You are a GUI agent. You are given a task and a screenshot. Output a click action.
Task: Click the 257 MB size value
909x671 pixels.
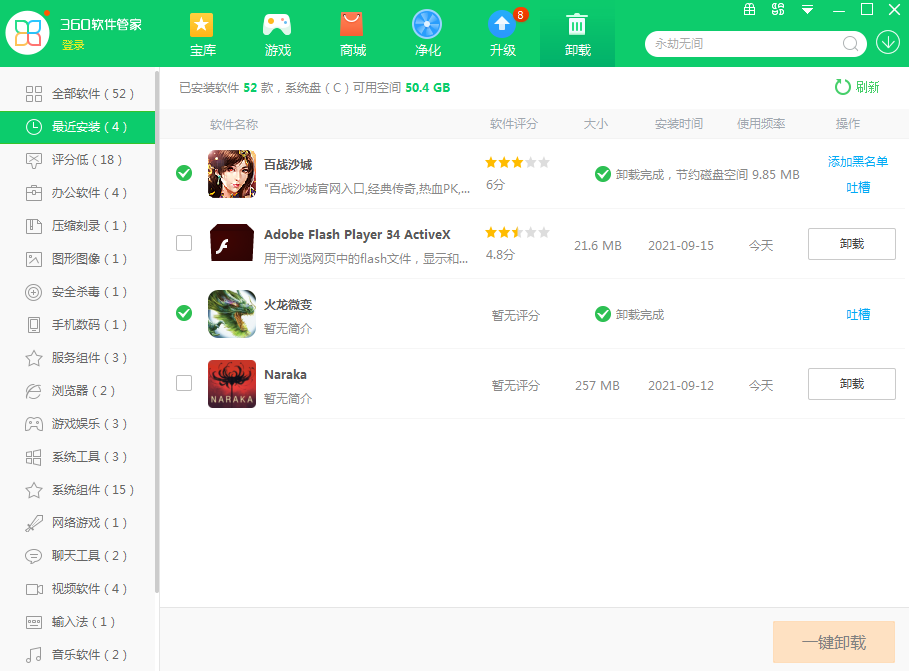click(597, 386)
